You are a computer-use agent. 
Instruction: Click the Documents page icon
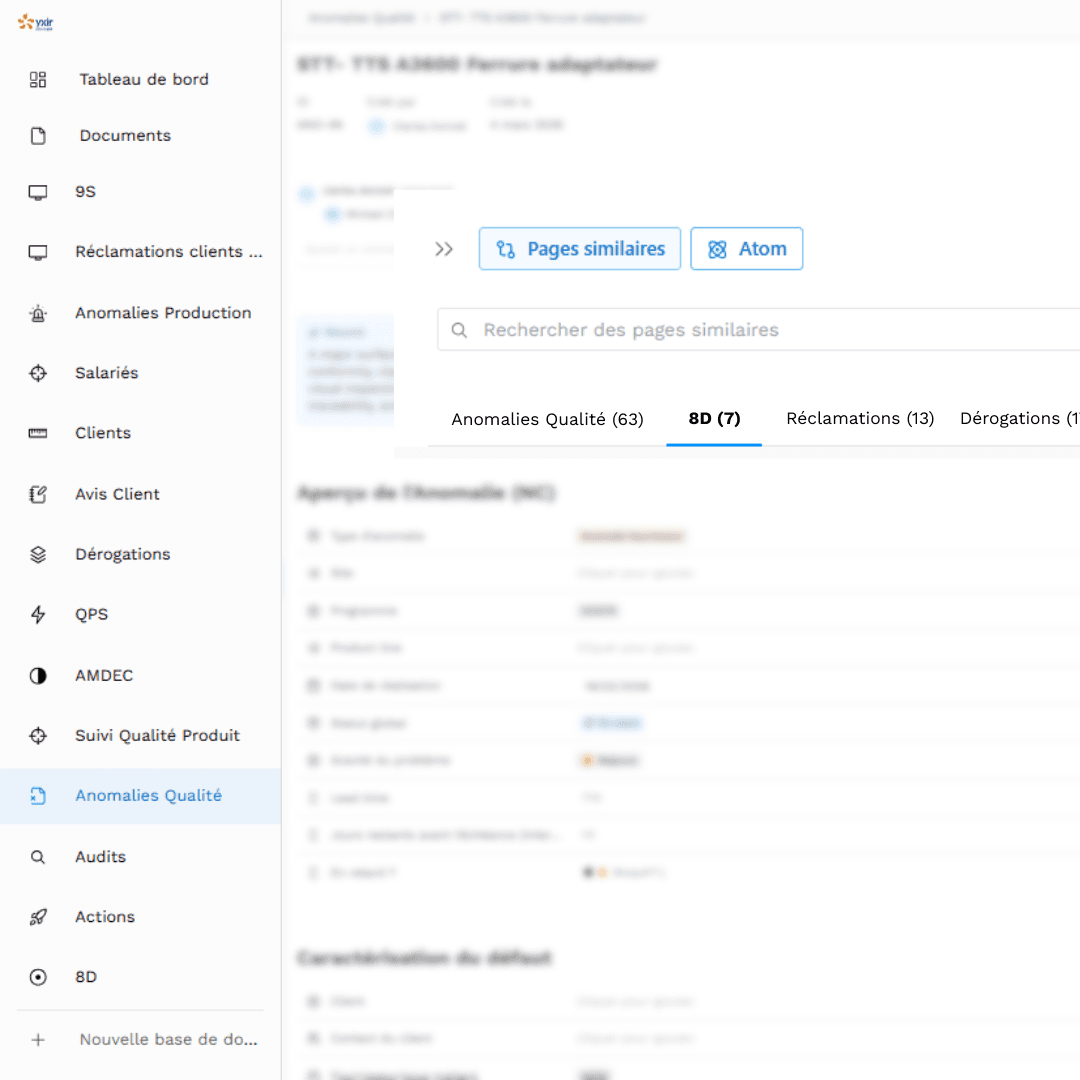38,136
